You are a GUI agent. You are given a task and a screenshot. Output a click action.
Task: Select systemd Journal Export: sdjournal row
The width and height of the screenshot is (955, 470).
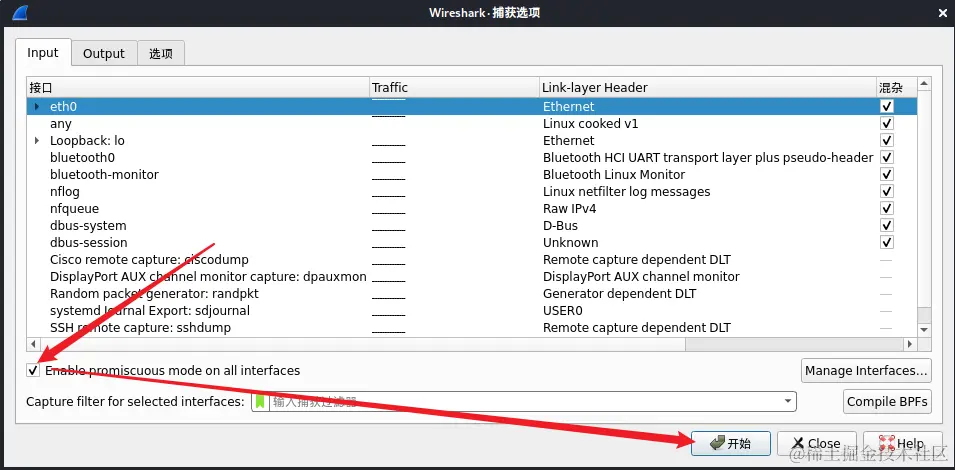pos(472,311)
